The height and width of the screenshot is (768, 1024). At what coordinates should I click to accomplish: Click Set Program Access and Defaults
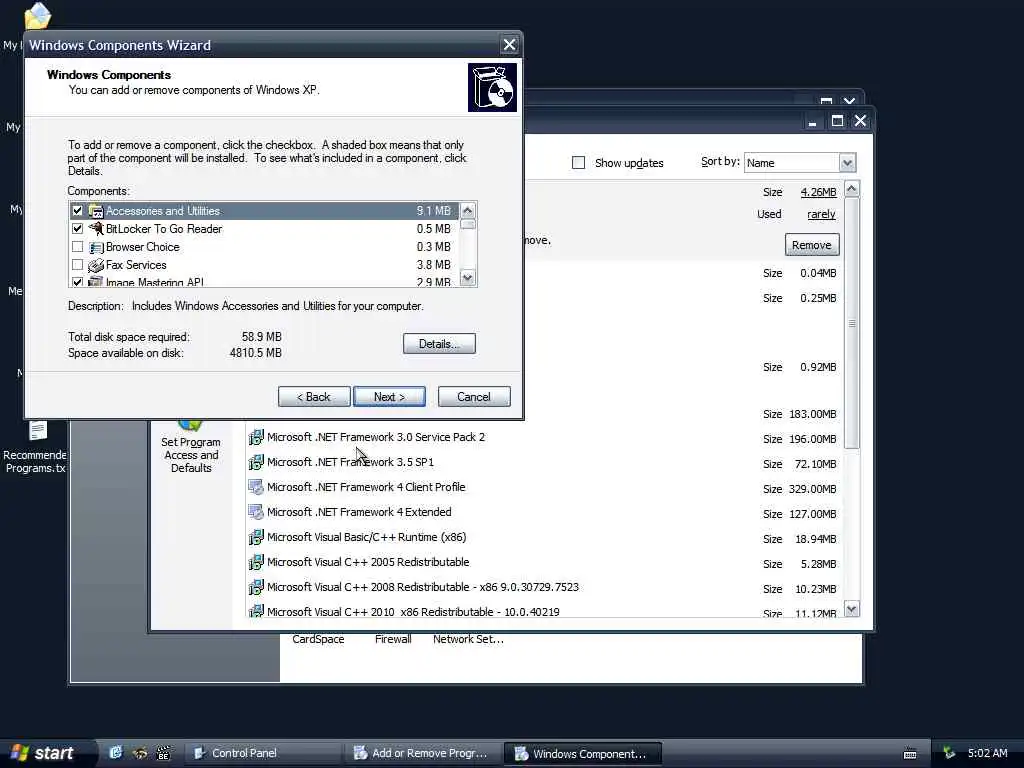point(191,447)
